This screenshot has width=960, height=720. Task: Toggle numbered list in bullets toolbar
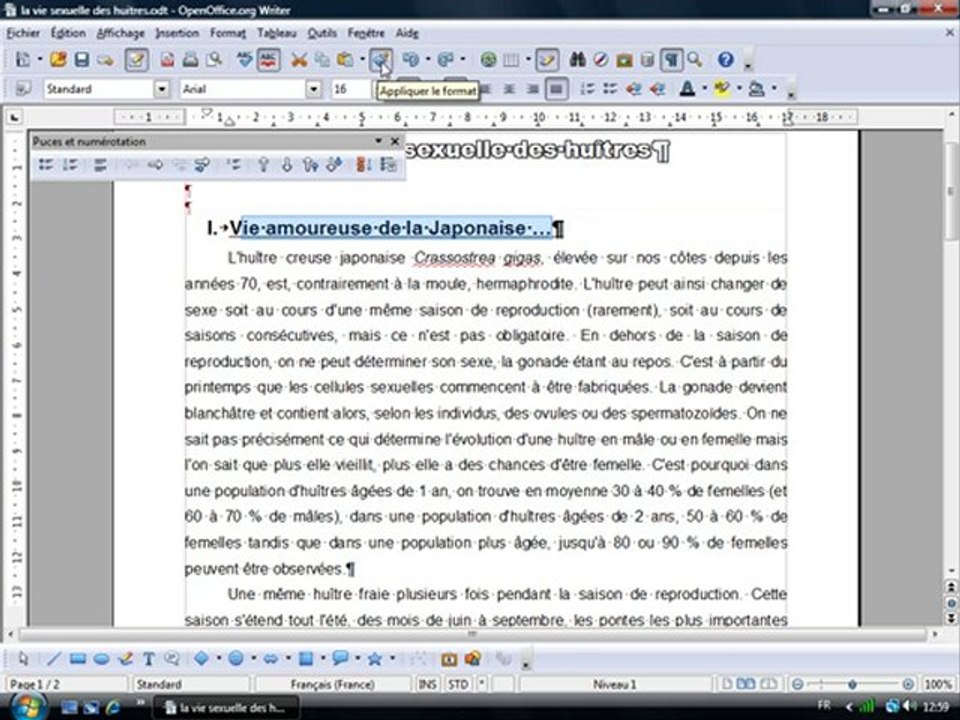[x=70, y=164]
